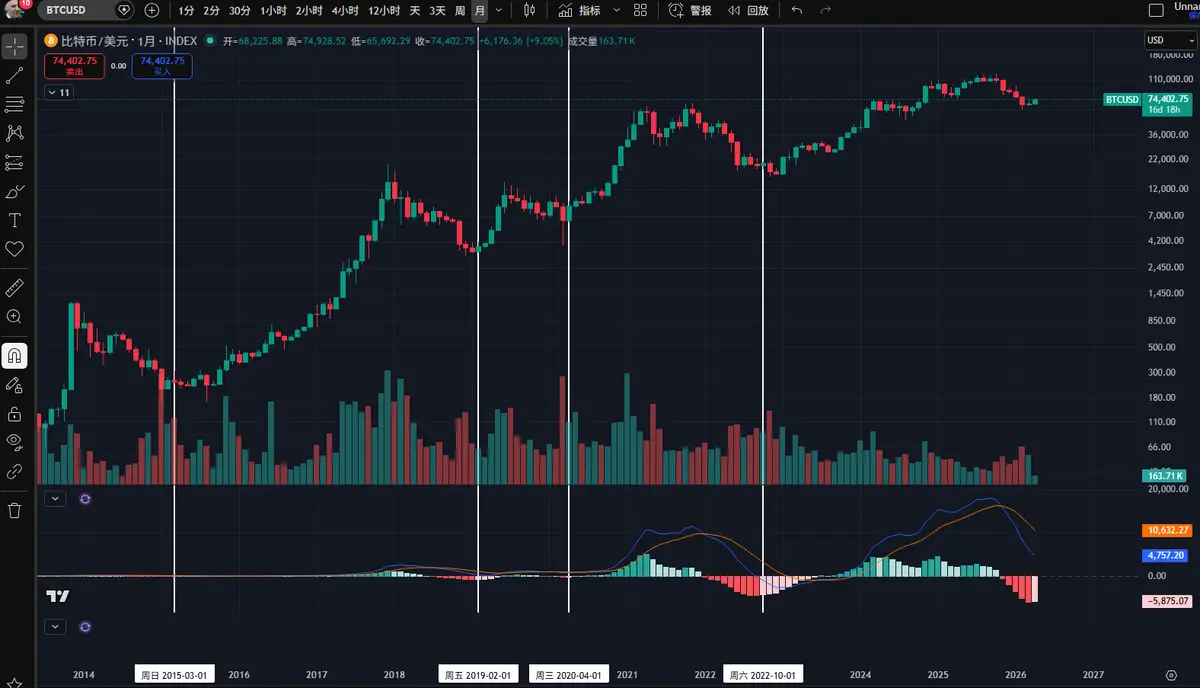Click the purple refresh icon in the bottom pane
Image resolution: width=1200 pixels, height=688 pixels.
[x=85, y=627]
